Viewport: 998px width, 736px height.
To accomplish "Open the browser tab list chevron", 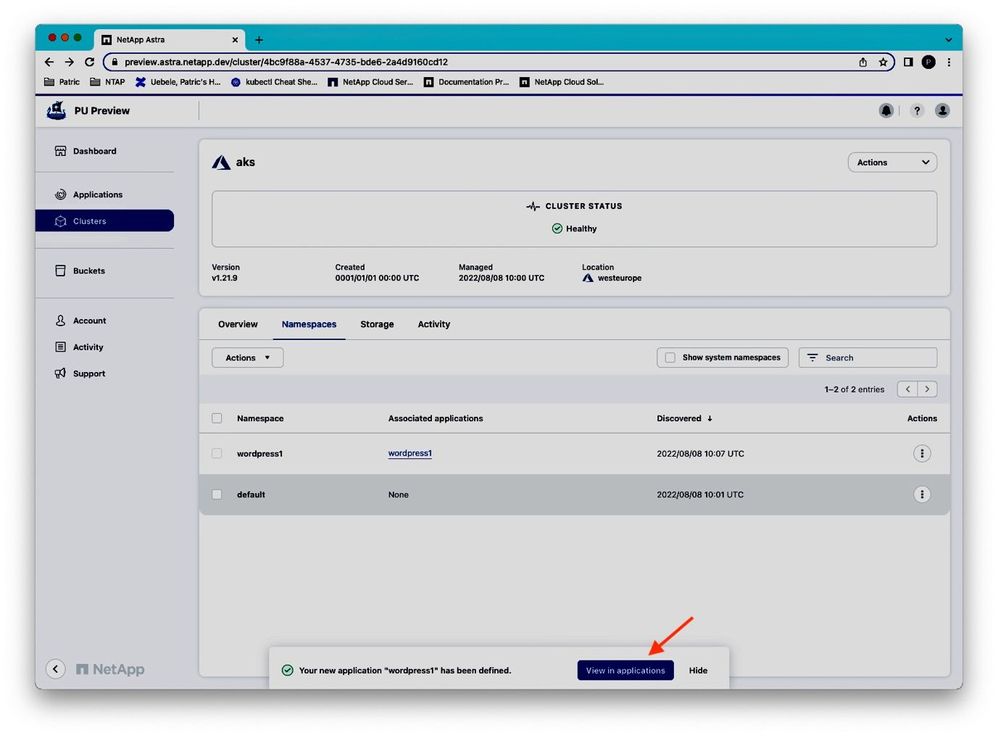I will pyautogui.click(x=948, y=39).
